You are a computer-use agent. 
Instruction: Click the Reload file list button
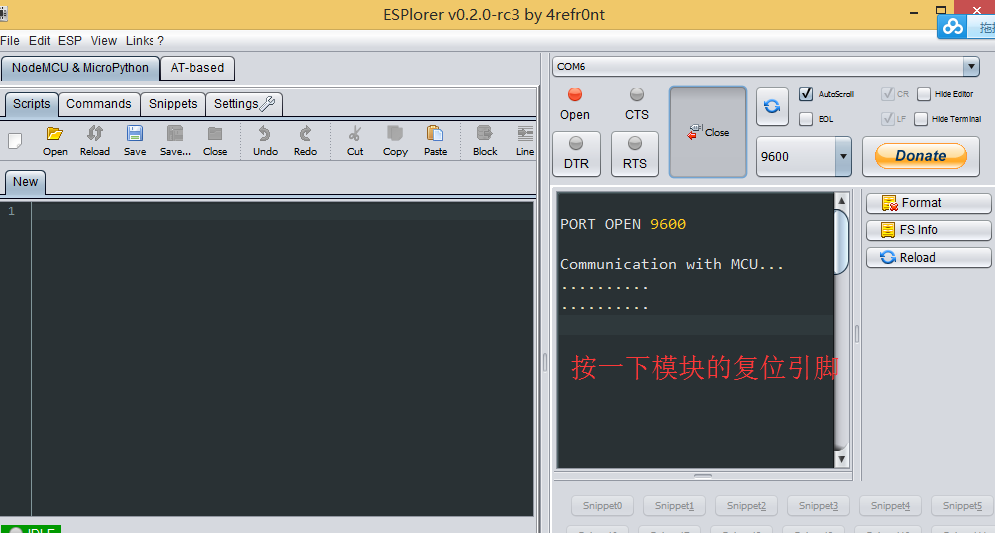928,258
